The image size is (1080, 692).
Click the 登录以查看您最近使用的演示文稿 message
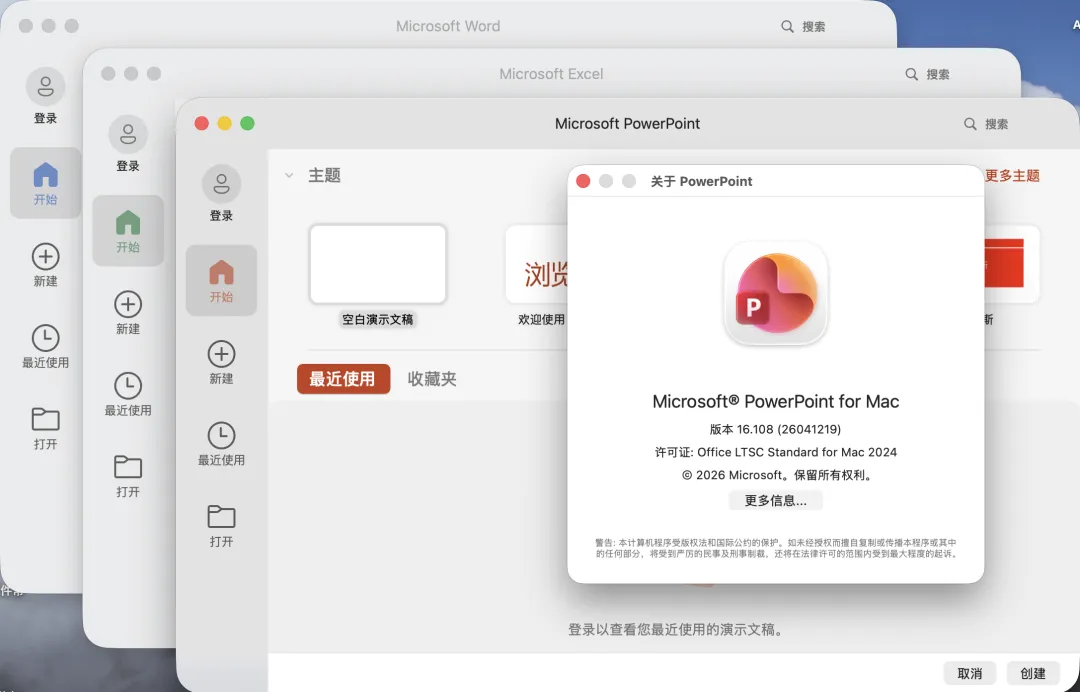pyautogui.click(x=675, y=629)
